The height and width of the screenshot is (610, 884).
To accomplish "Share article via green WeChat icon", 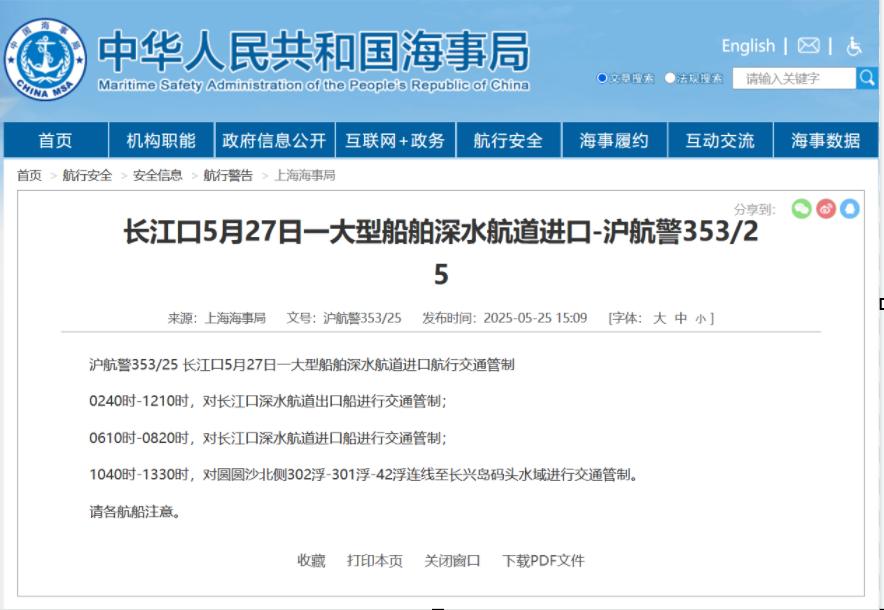I will [x=801, y=209].
